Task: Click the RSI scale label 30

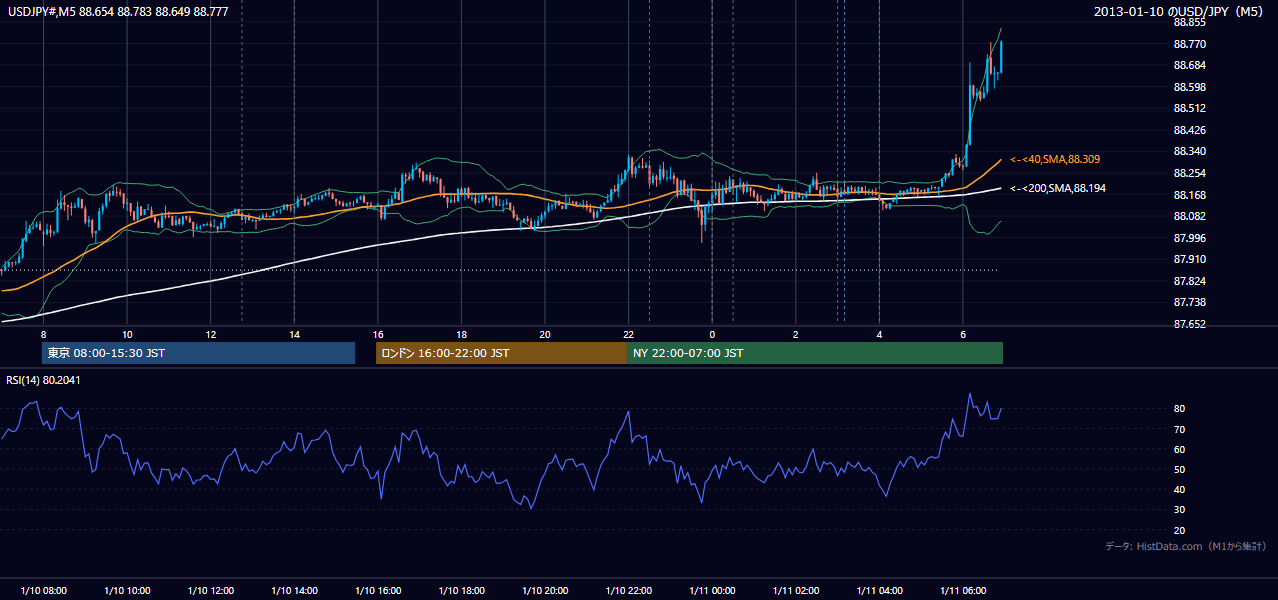Action: point(1180,510)
